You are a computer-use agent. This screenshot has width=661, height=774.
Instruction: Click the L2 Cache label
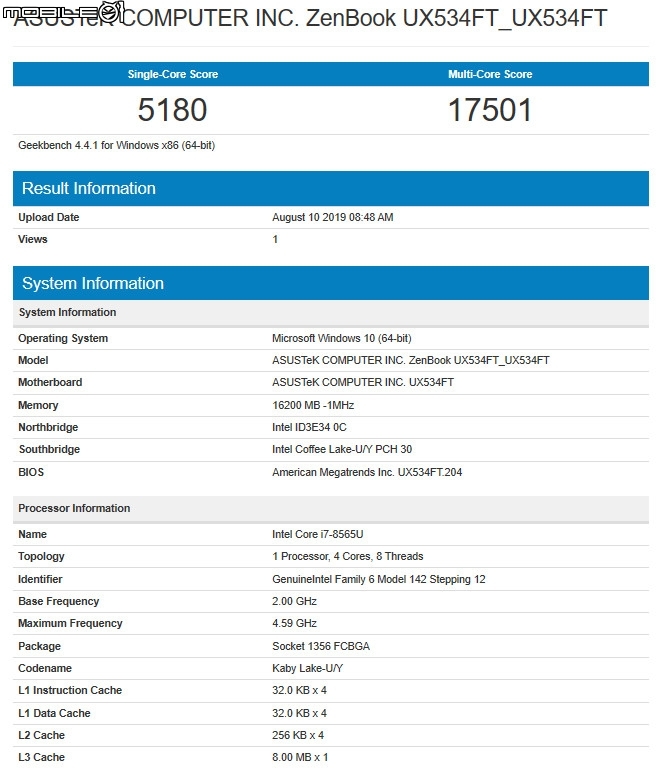(x=41, y=735)
